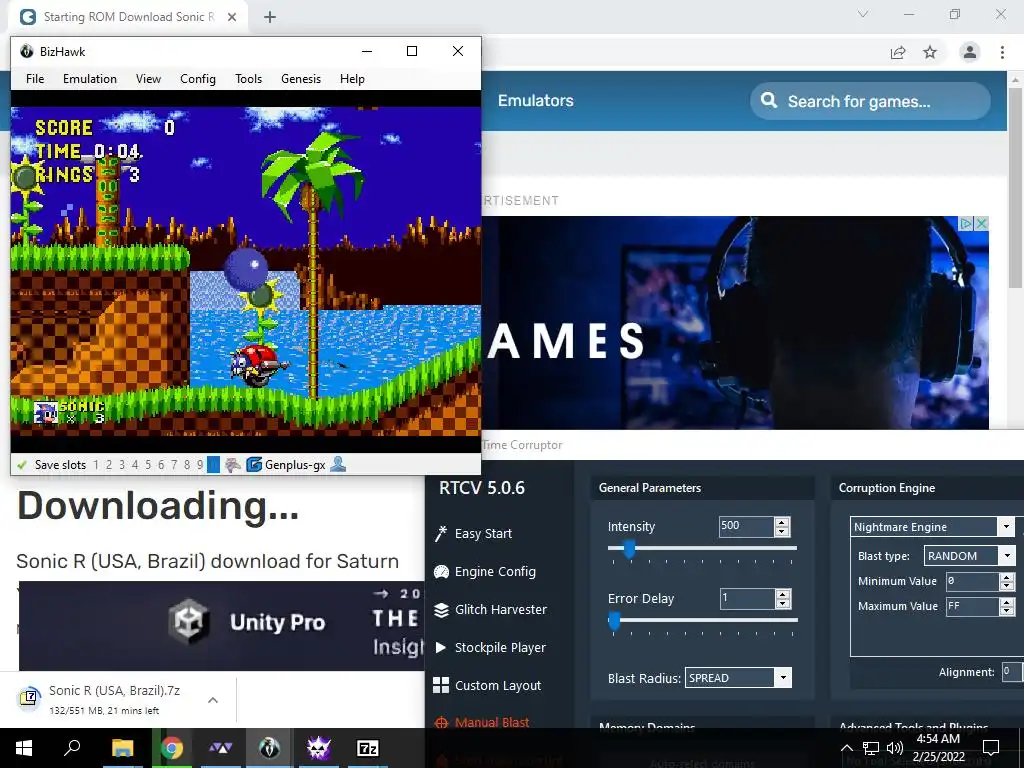Click the BizHawk title bar application icon
1024x768 pixels.
(x=27, y=51)
